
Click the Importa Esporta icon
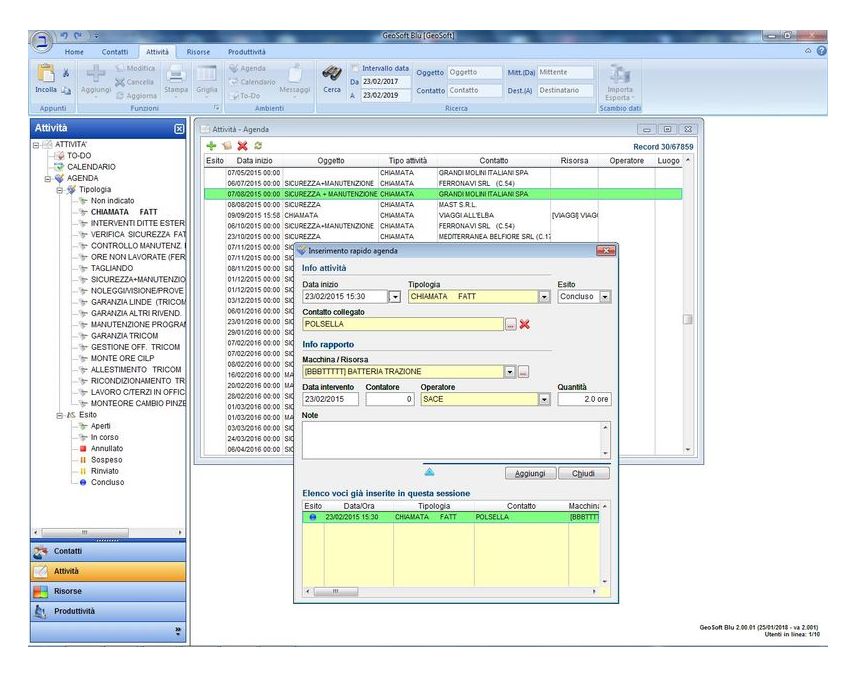tap(620, 73)
